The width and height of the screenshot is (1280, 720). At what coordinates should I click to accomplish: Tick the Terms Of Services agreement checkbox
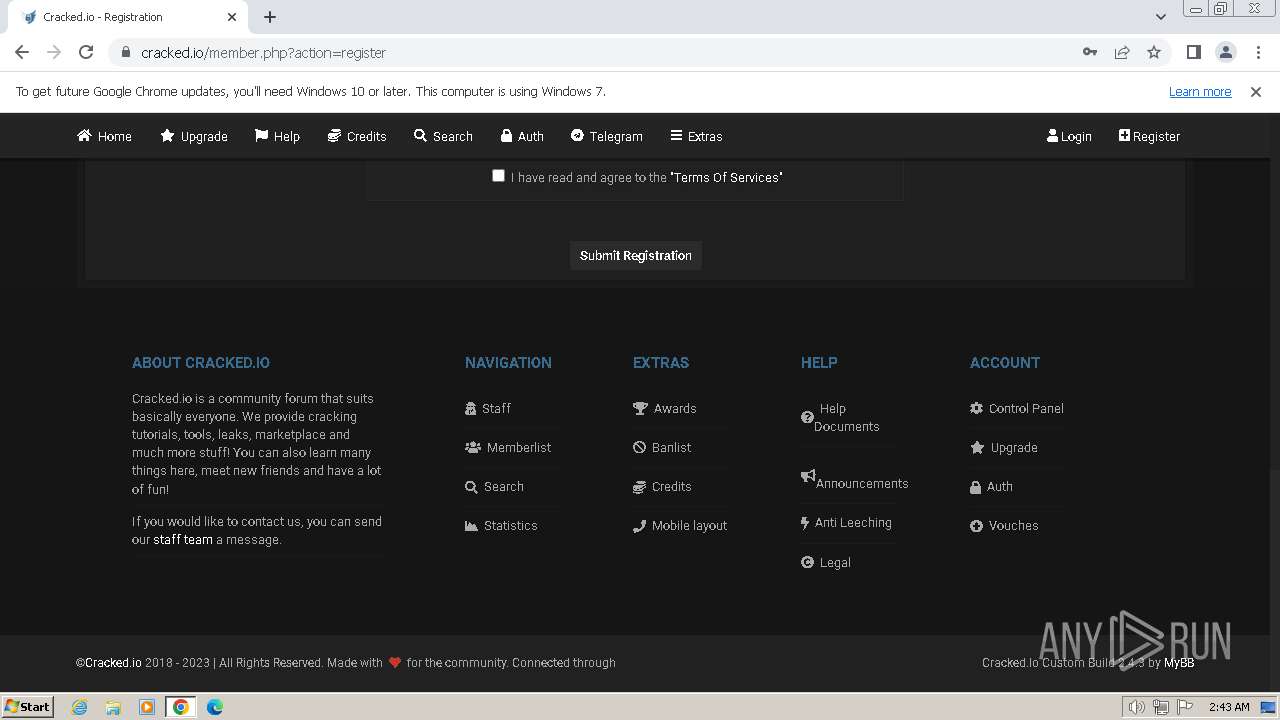point(498,176)
